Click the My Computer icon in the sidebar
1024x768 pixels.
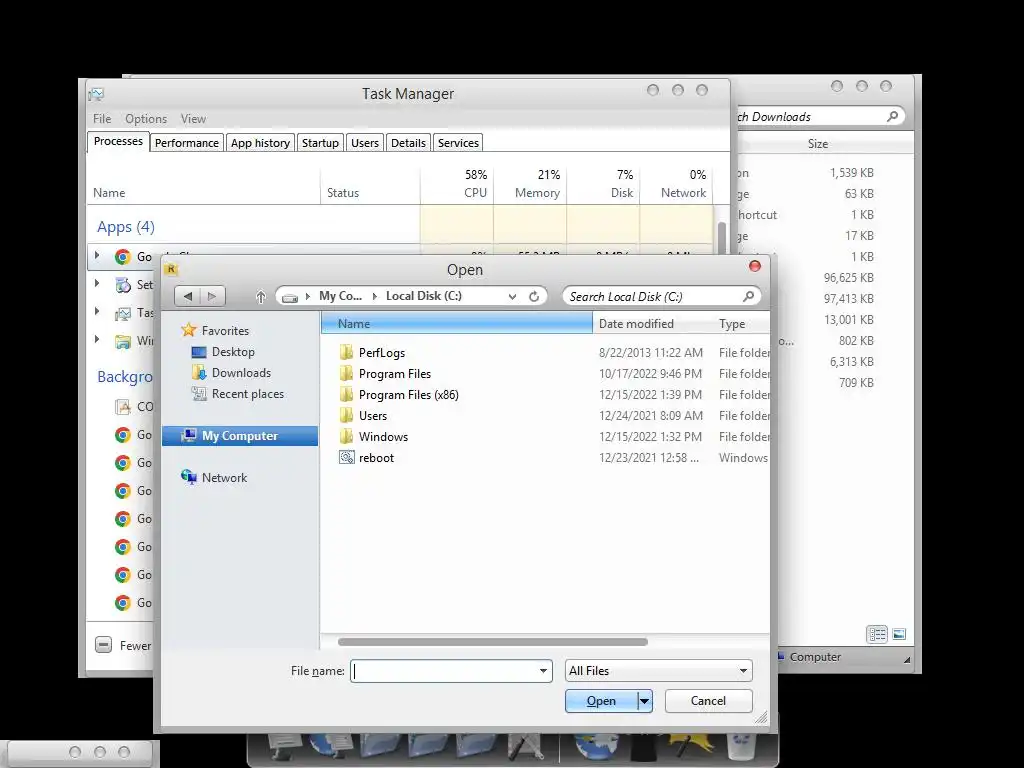point(189,436)
